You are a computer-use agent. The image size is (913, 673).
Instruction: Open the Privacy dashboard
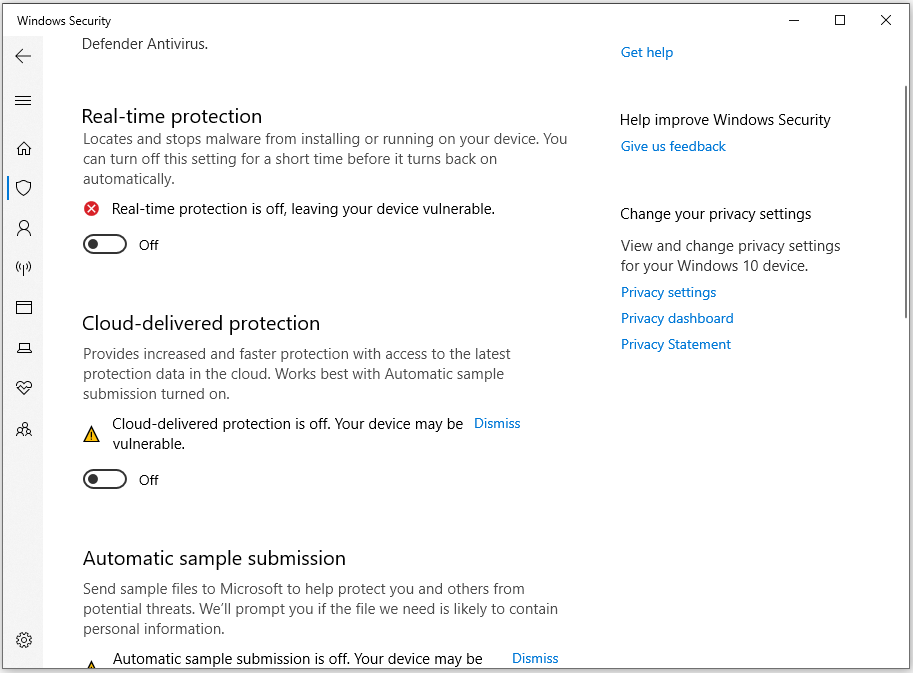[x=677, y=318]
